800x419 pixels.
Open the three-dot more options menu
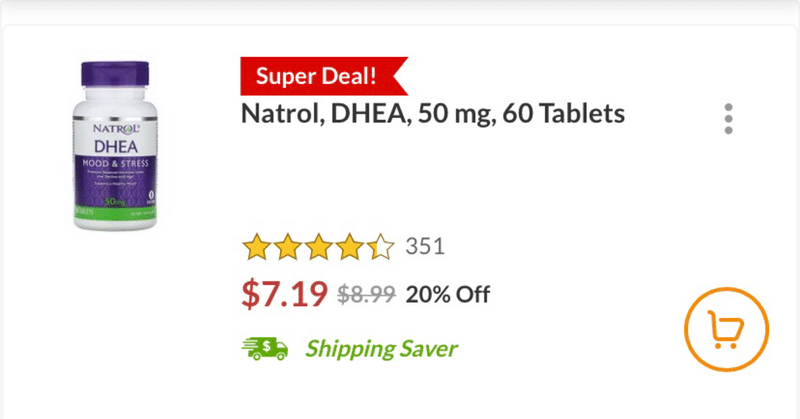coord(729,118)
